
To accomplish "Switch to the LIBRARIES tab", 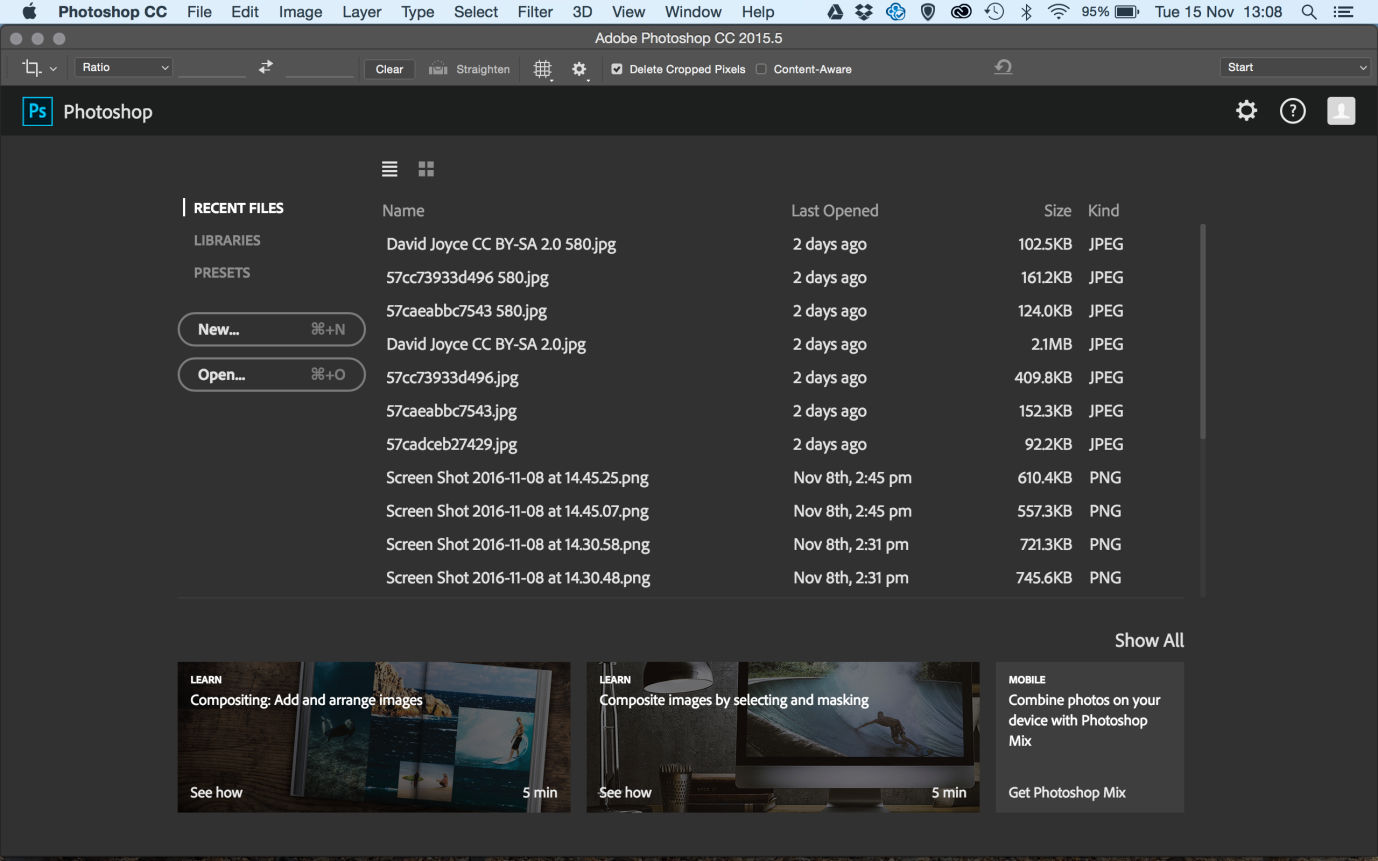I will 227,240.
